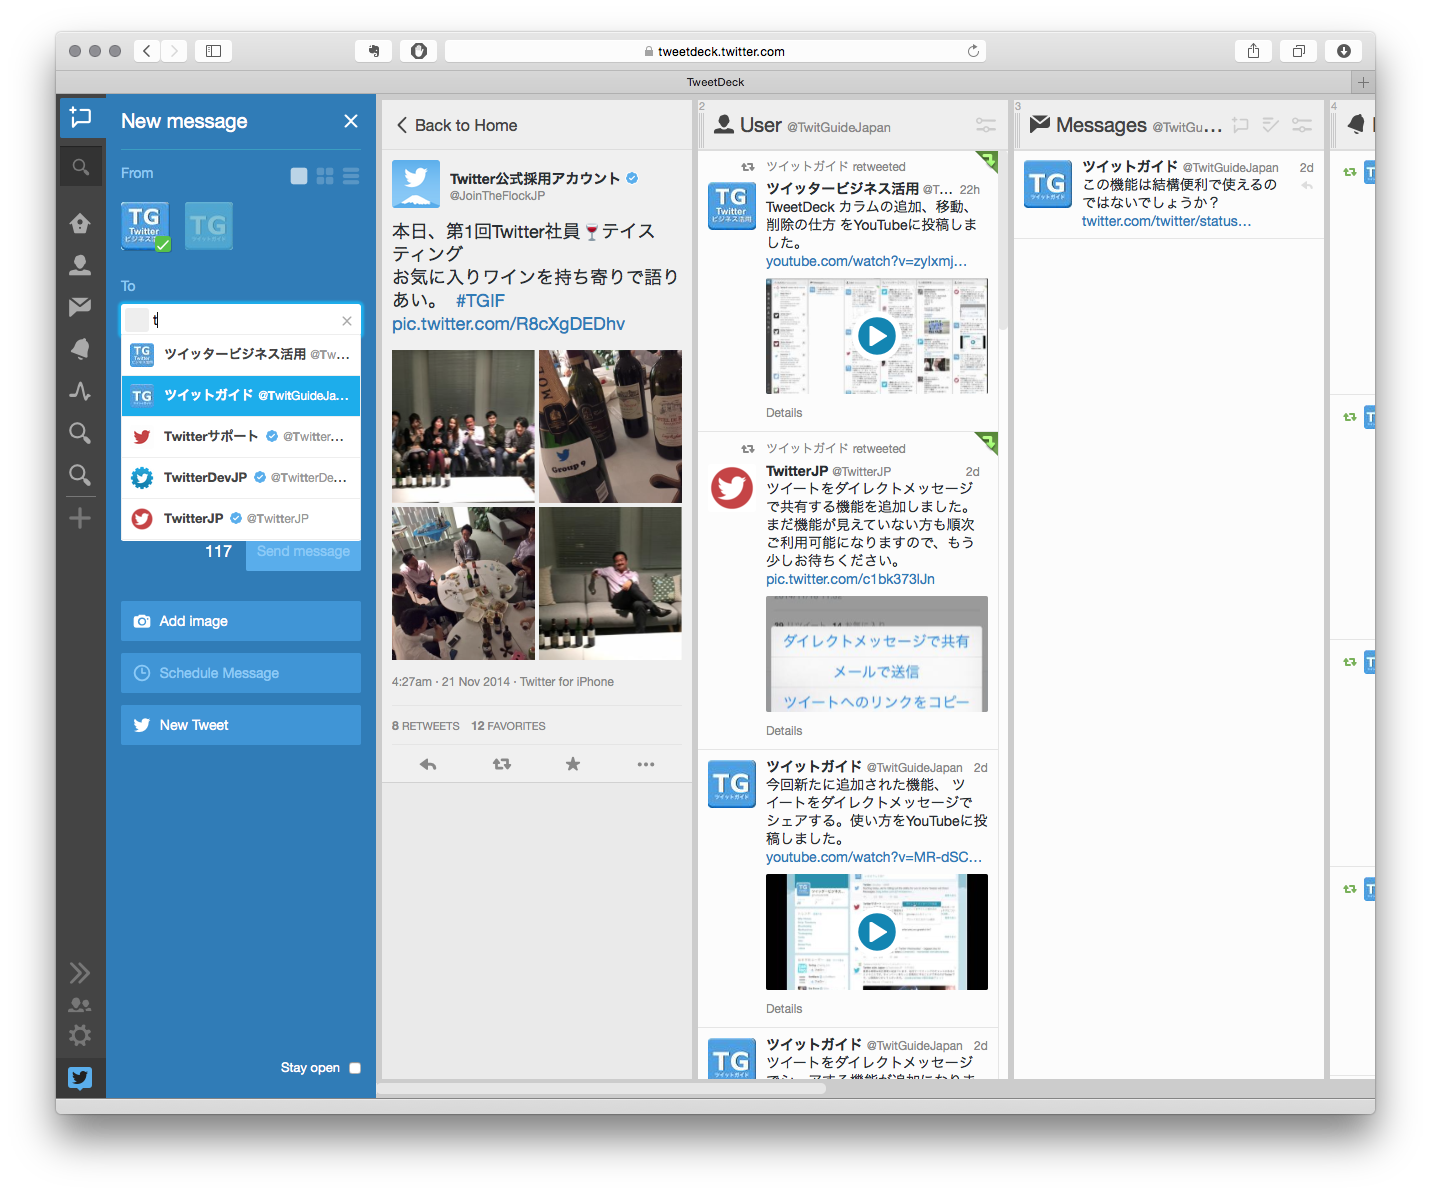Viewport: 1431px width, 1194px height.
Task: Jump to Messages column via envelope icon
Action: tap(80, 307)
